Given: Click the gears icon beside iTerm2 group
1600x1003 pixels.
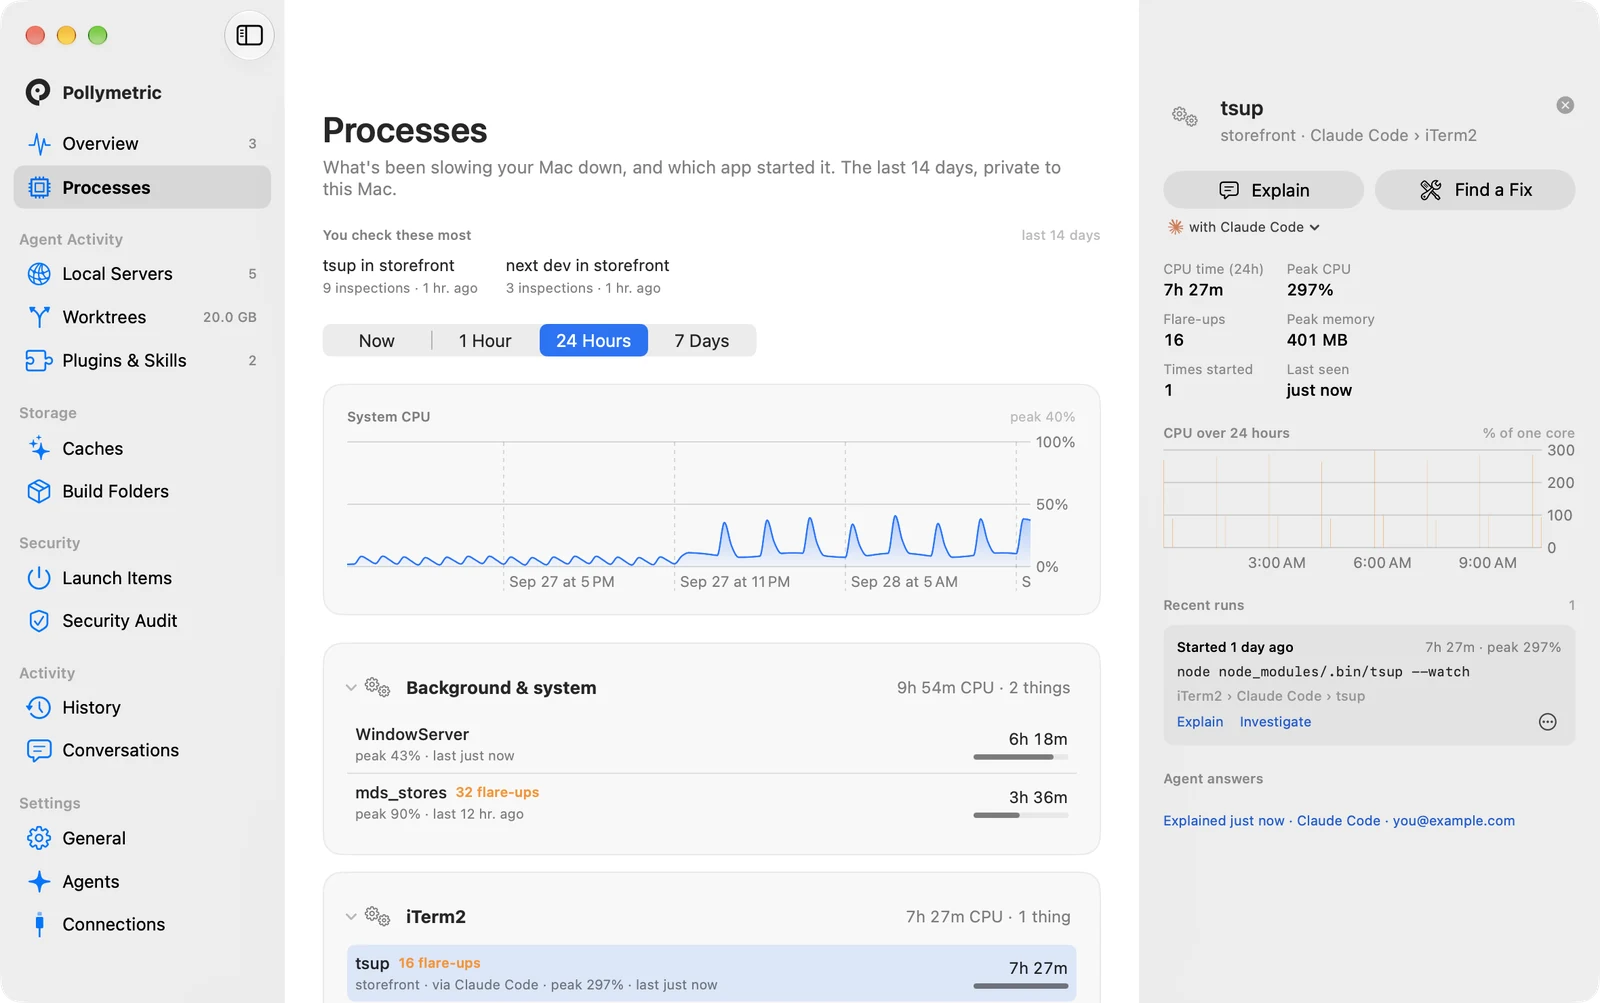Looking at the screenshot, I should point(377,916).
